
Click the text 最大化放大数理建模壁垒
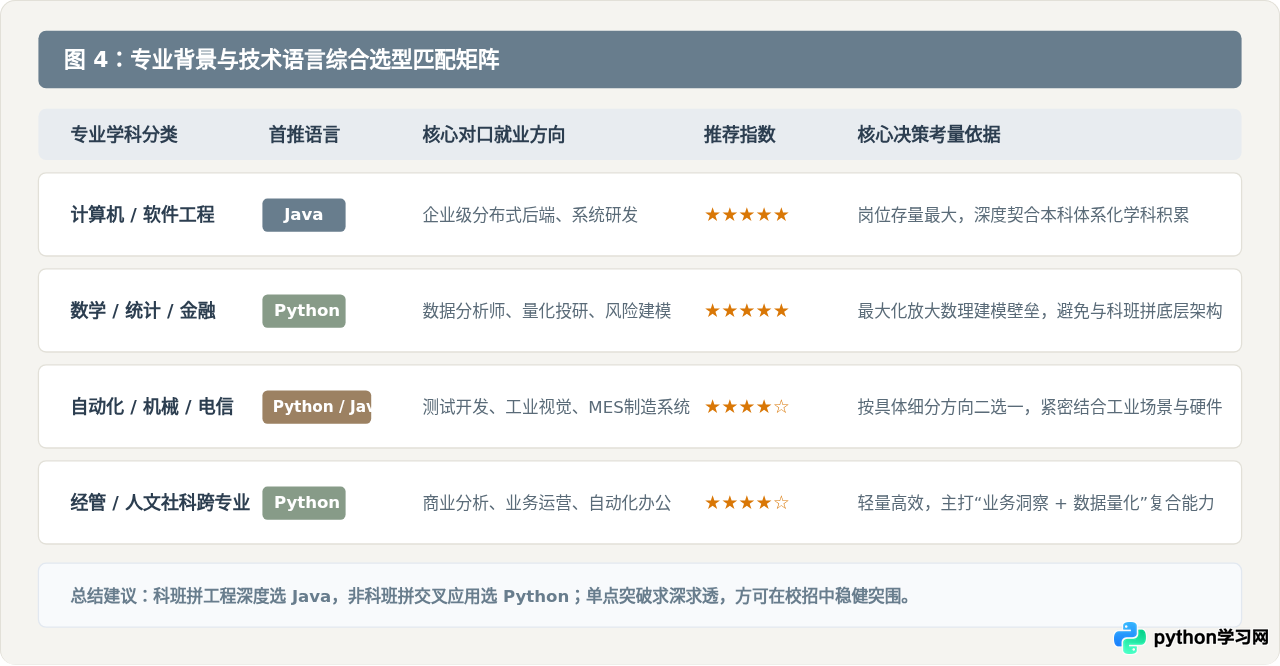pos(948,311)
